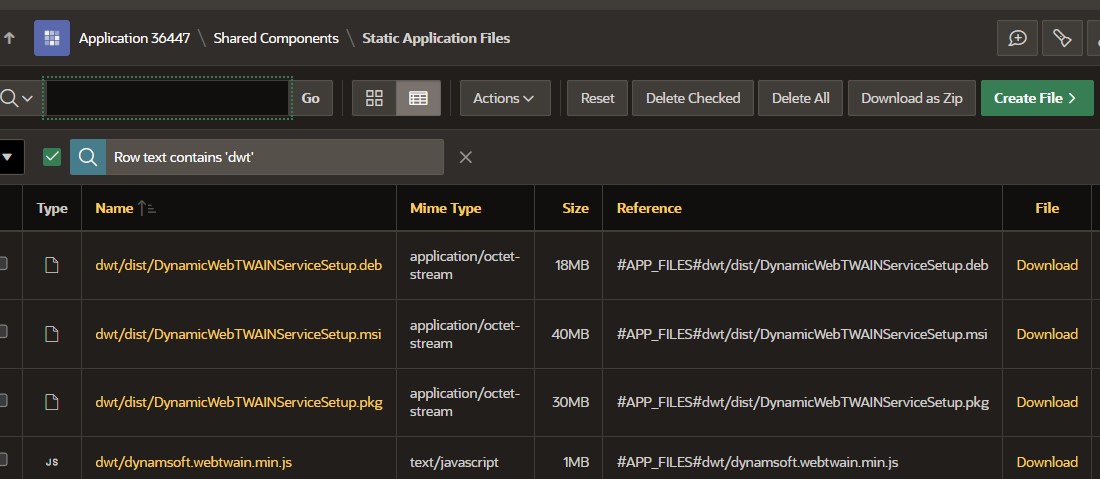
Task: Open the Reference column header menu
Action: (x=649, y=208)
